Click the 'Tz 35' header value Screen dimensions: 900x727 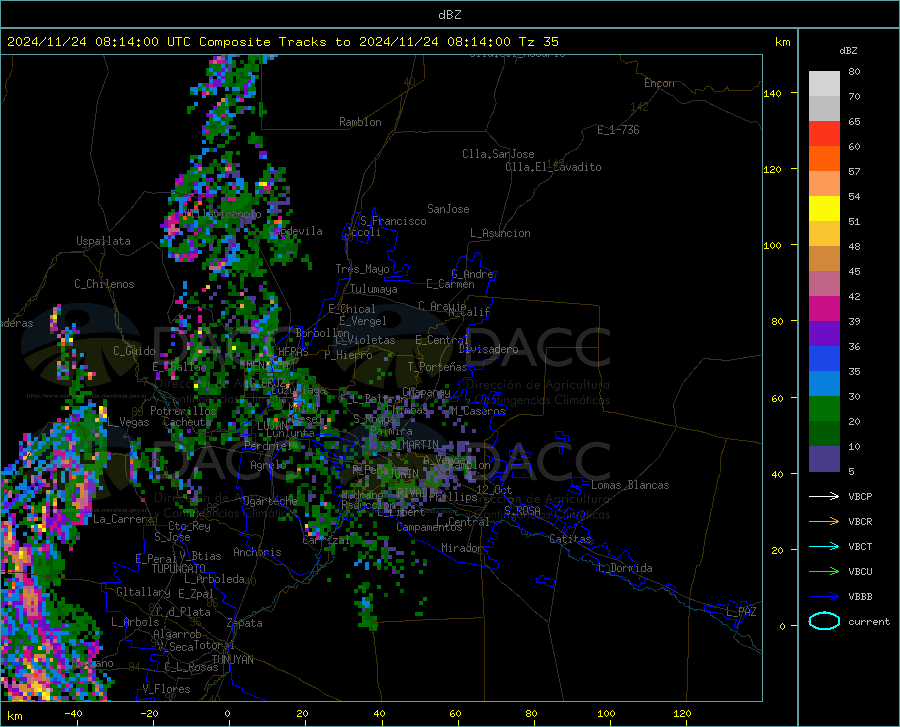click(538, 42)
